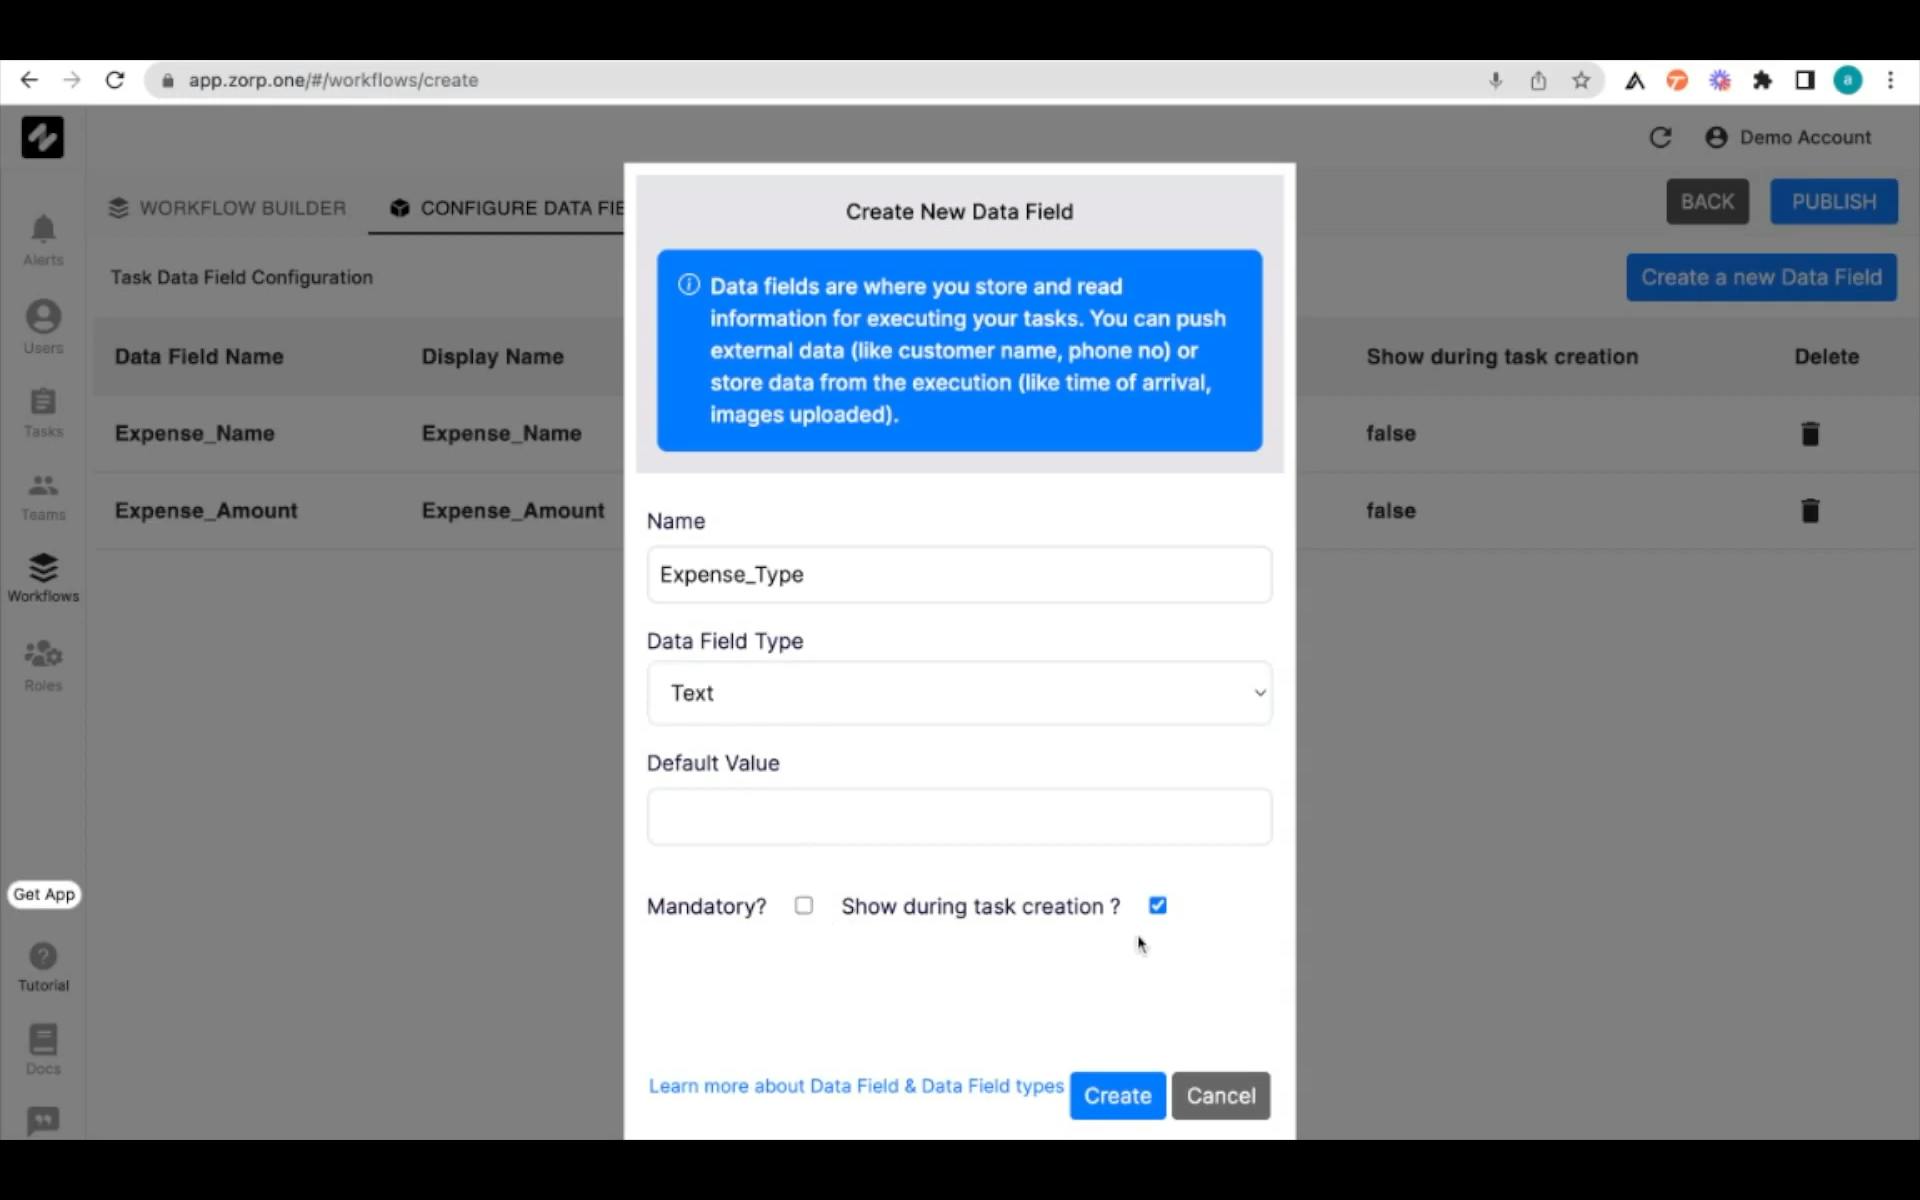
Task: Click the refresh icon beside Demo Account
Action: (1660, 138)
